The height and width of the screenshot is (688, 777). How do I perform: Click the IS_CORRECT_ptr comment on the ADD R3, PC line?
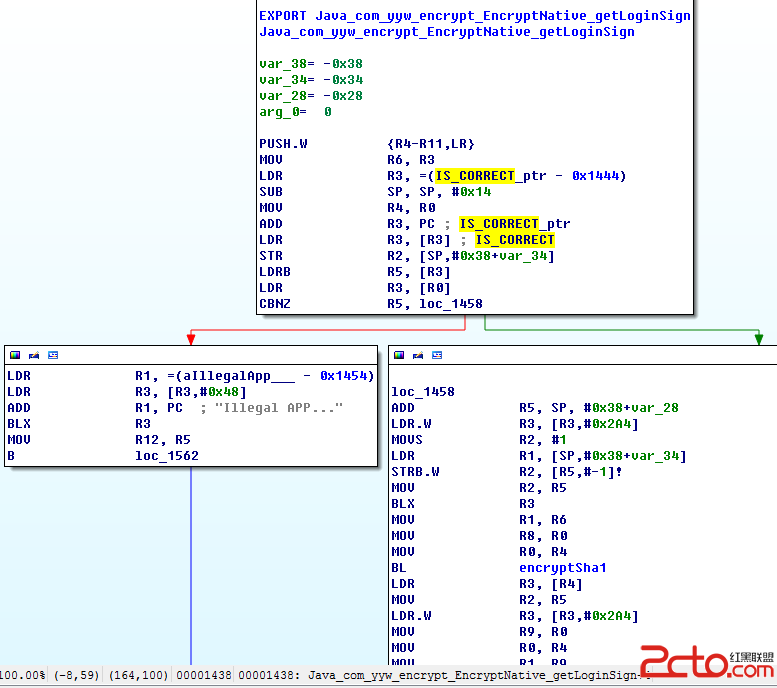point(515,224)
